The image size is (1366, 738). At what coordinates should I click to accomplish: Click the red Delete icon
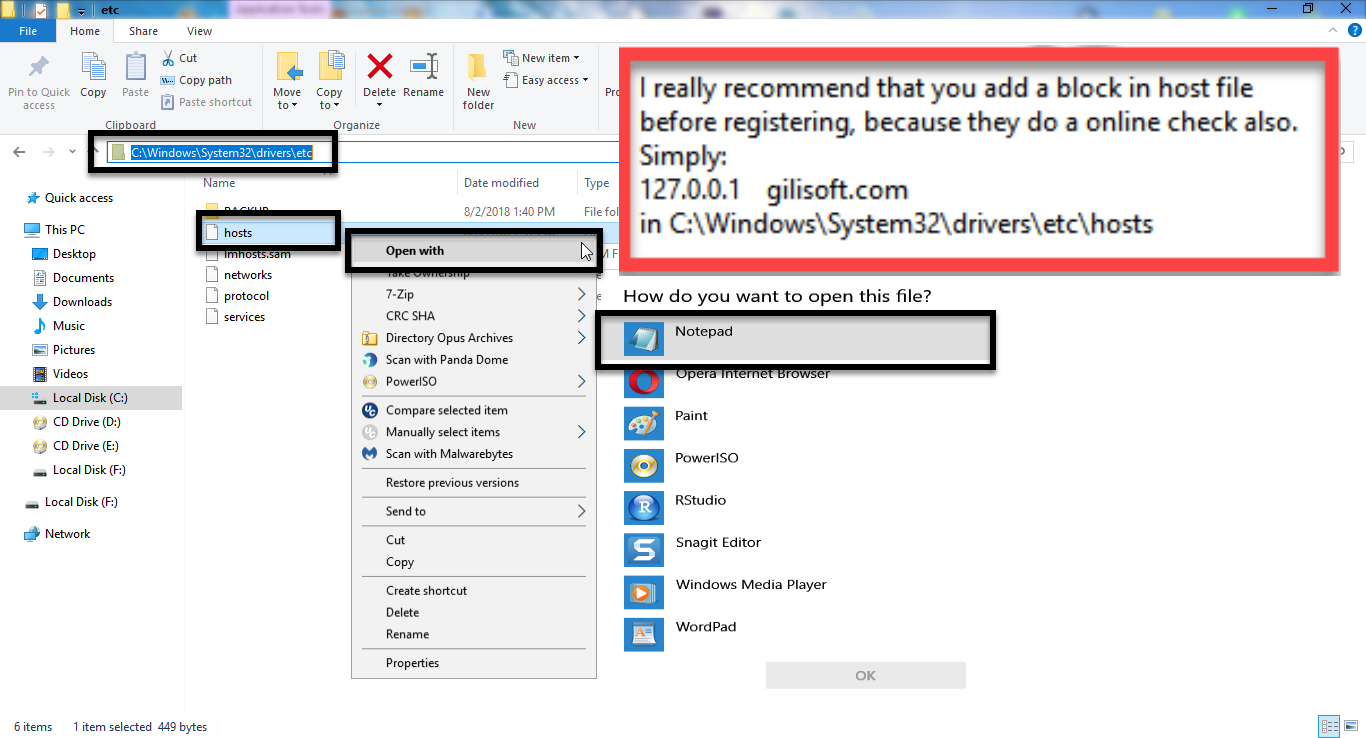coord(380,67)
